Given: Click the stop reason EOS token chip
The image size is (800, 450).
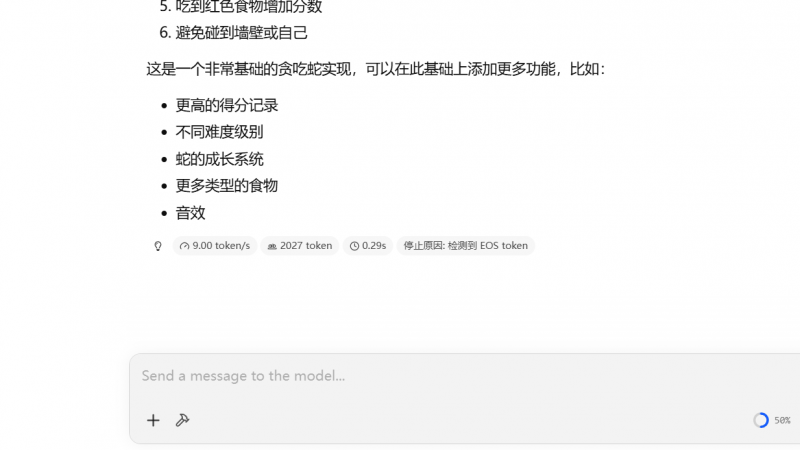Looking at the screenshot, I should (x=466, y=246).
